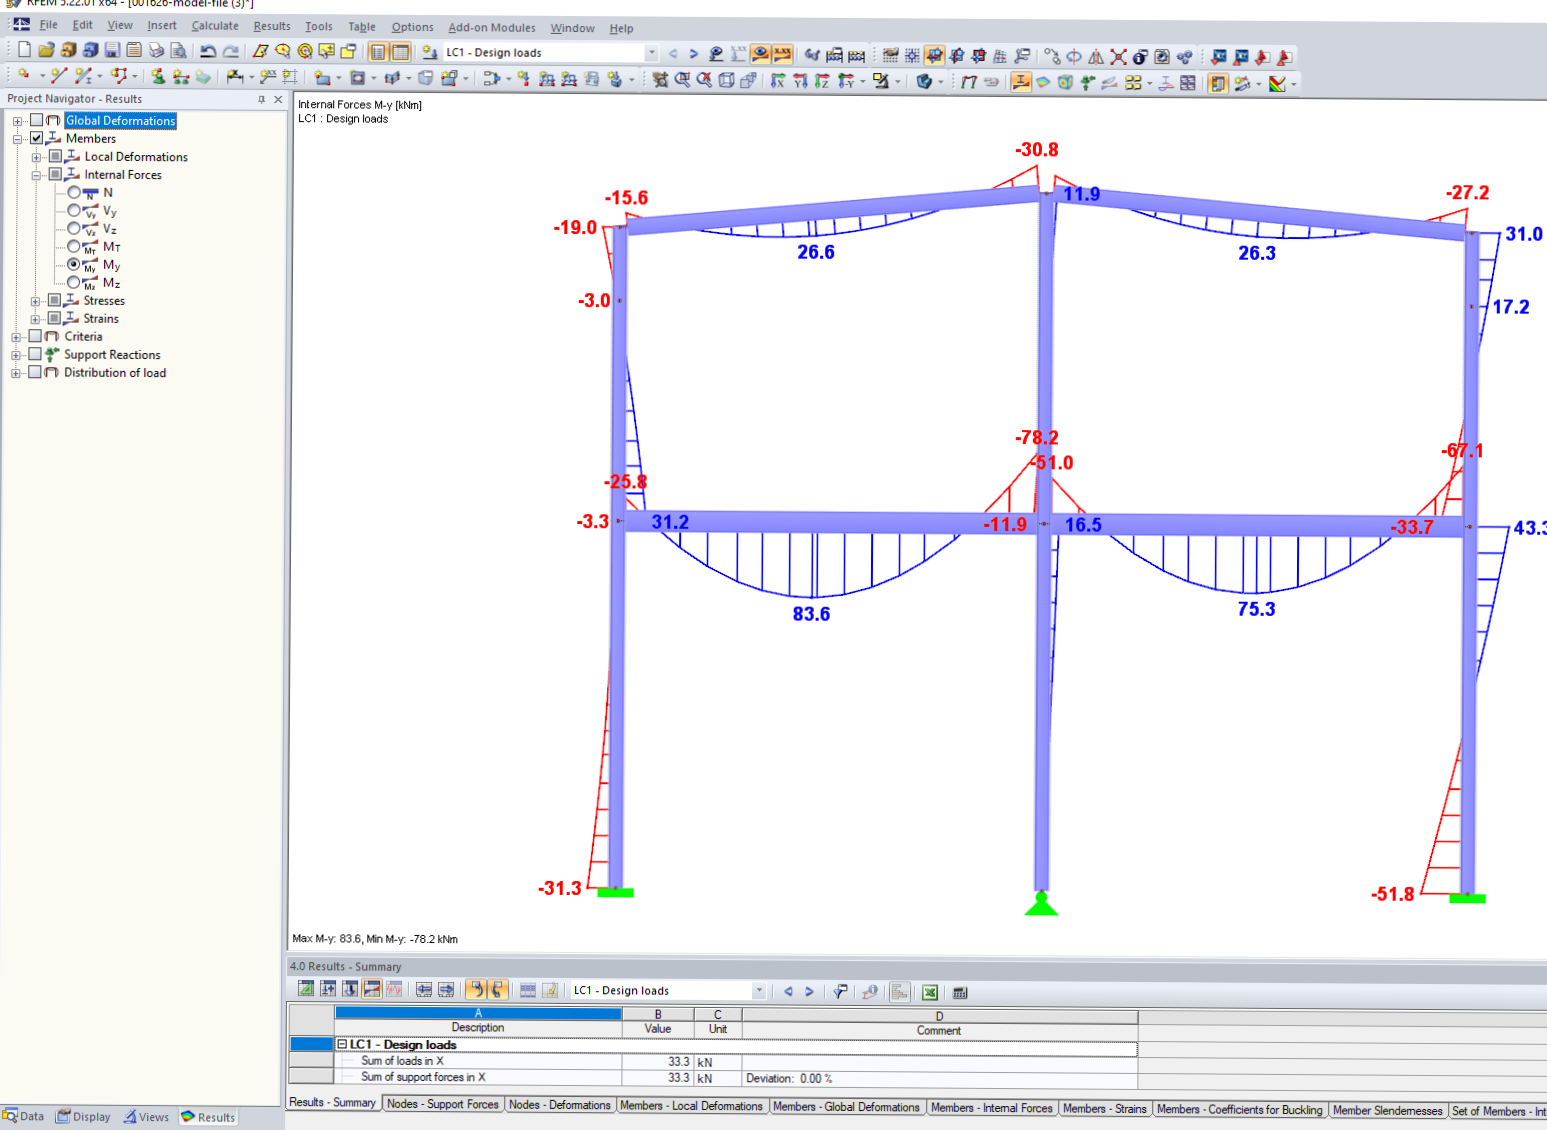Open the LC1 Design loads dropdown in results table
This screenshot has width=1547, height=1130.
coord(759,991)
